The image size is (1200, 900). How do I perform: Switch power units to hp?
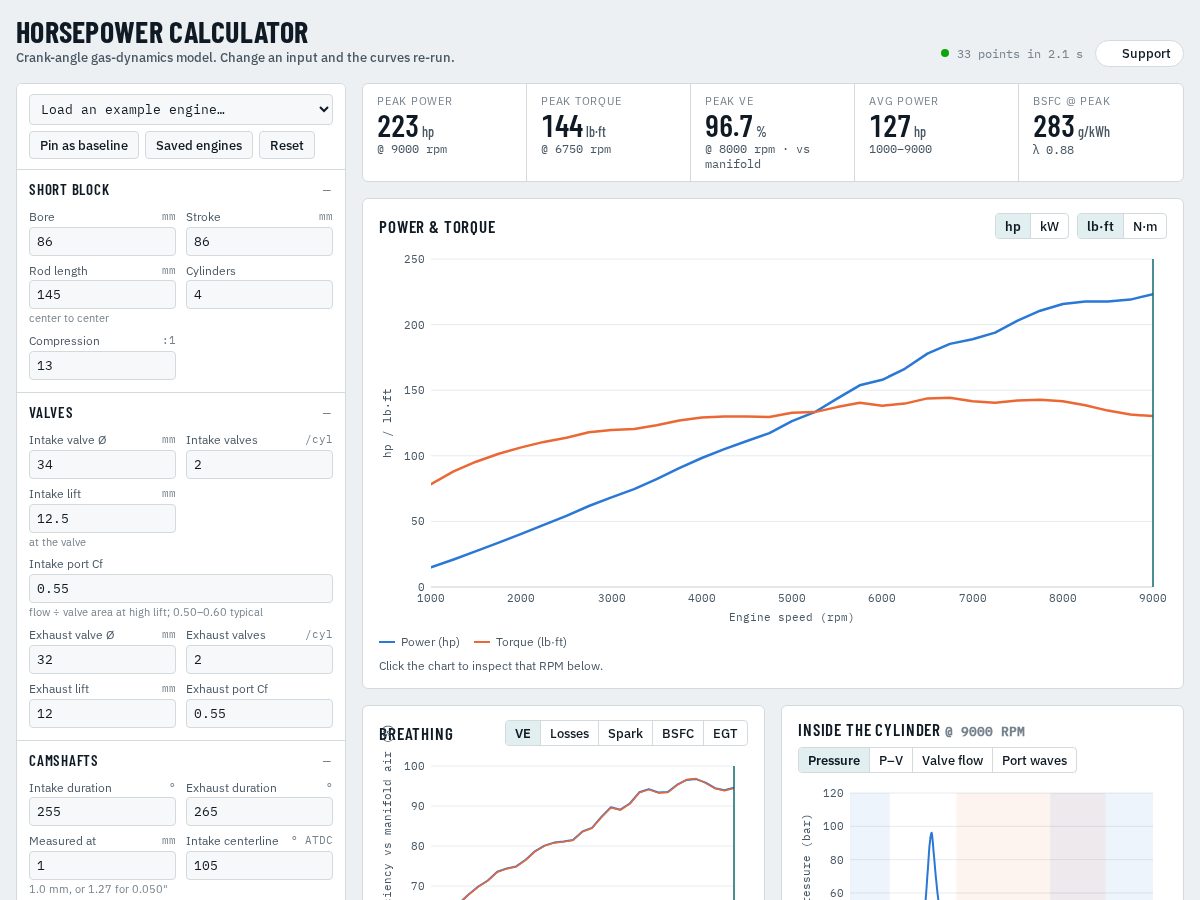(x=1013, y=227)
